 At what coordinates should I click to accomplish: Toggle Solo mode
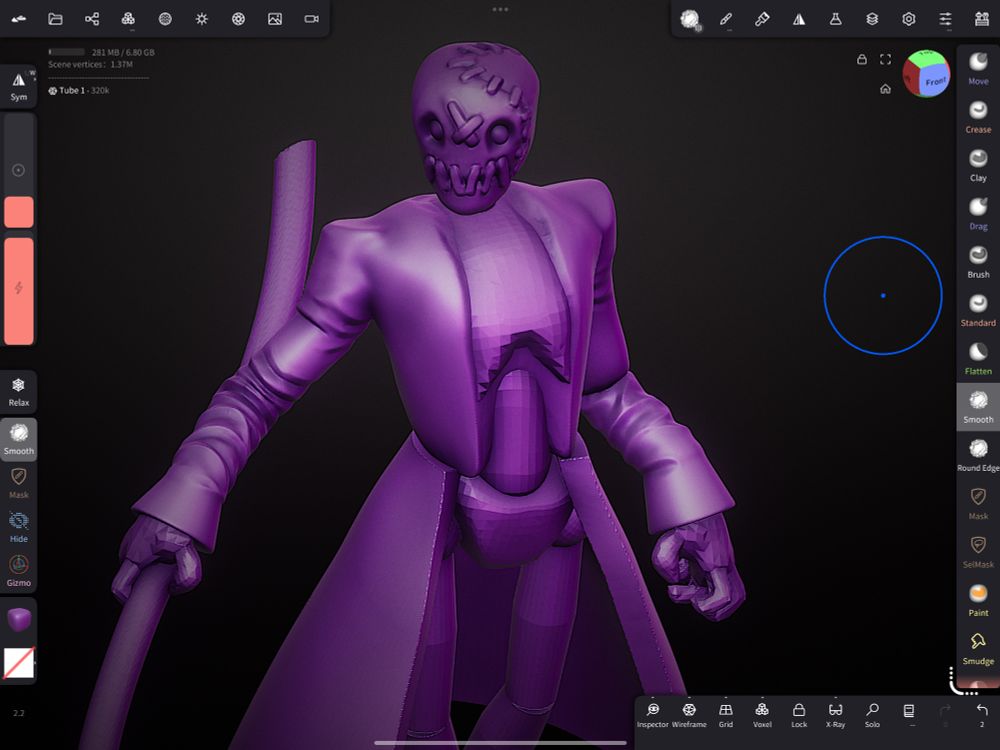[x=872, y=715]
